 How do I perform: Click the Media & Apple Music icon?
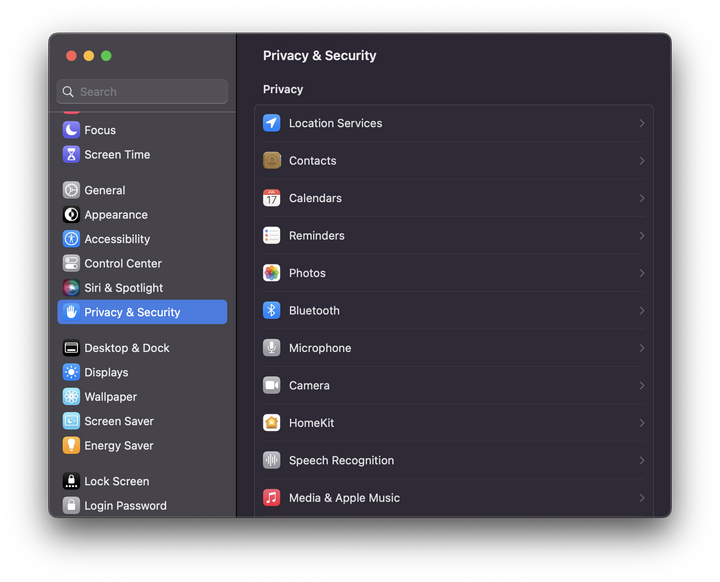click(x=271, y=497)
